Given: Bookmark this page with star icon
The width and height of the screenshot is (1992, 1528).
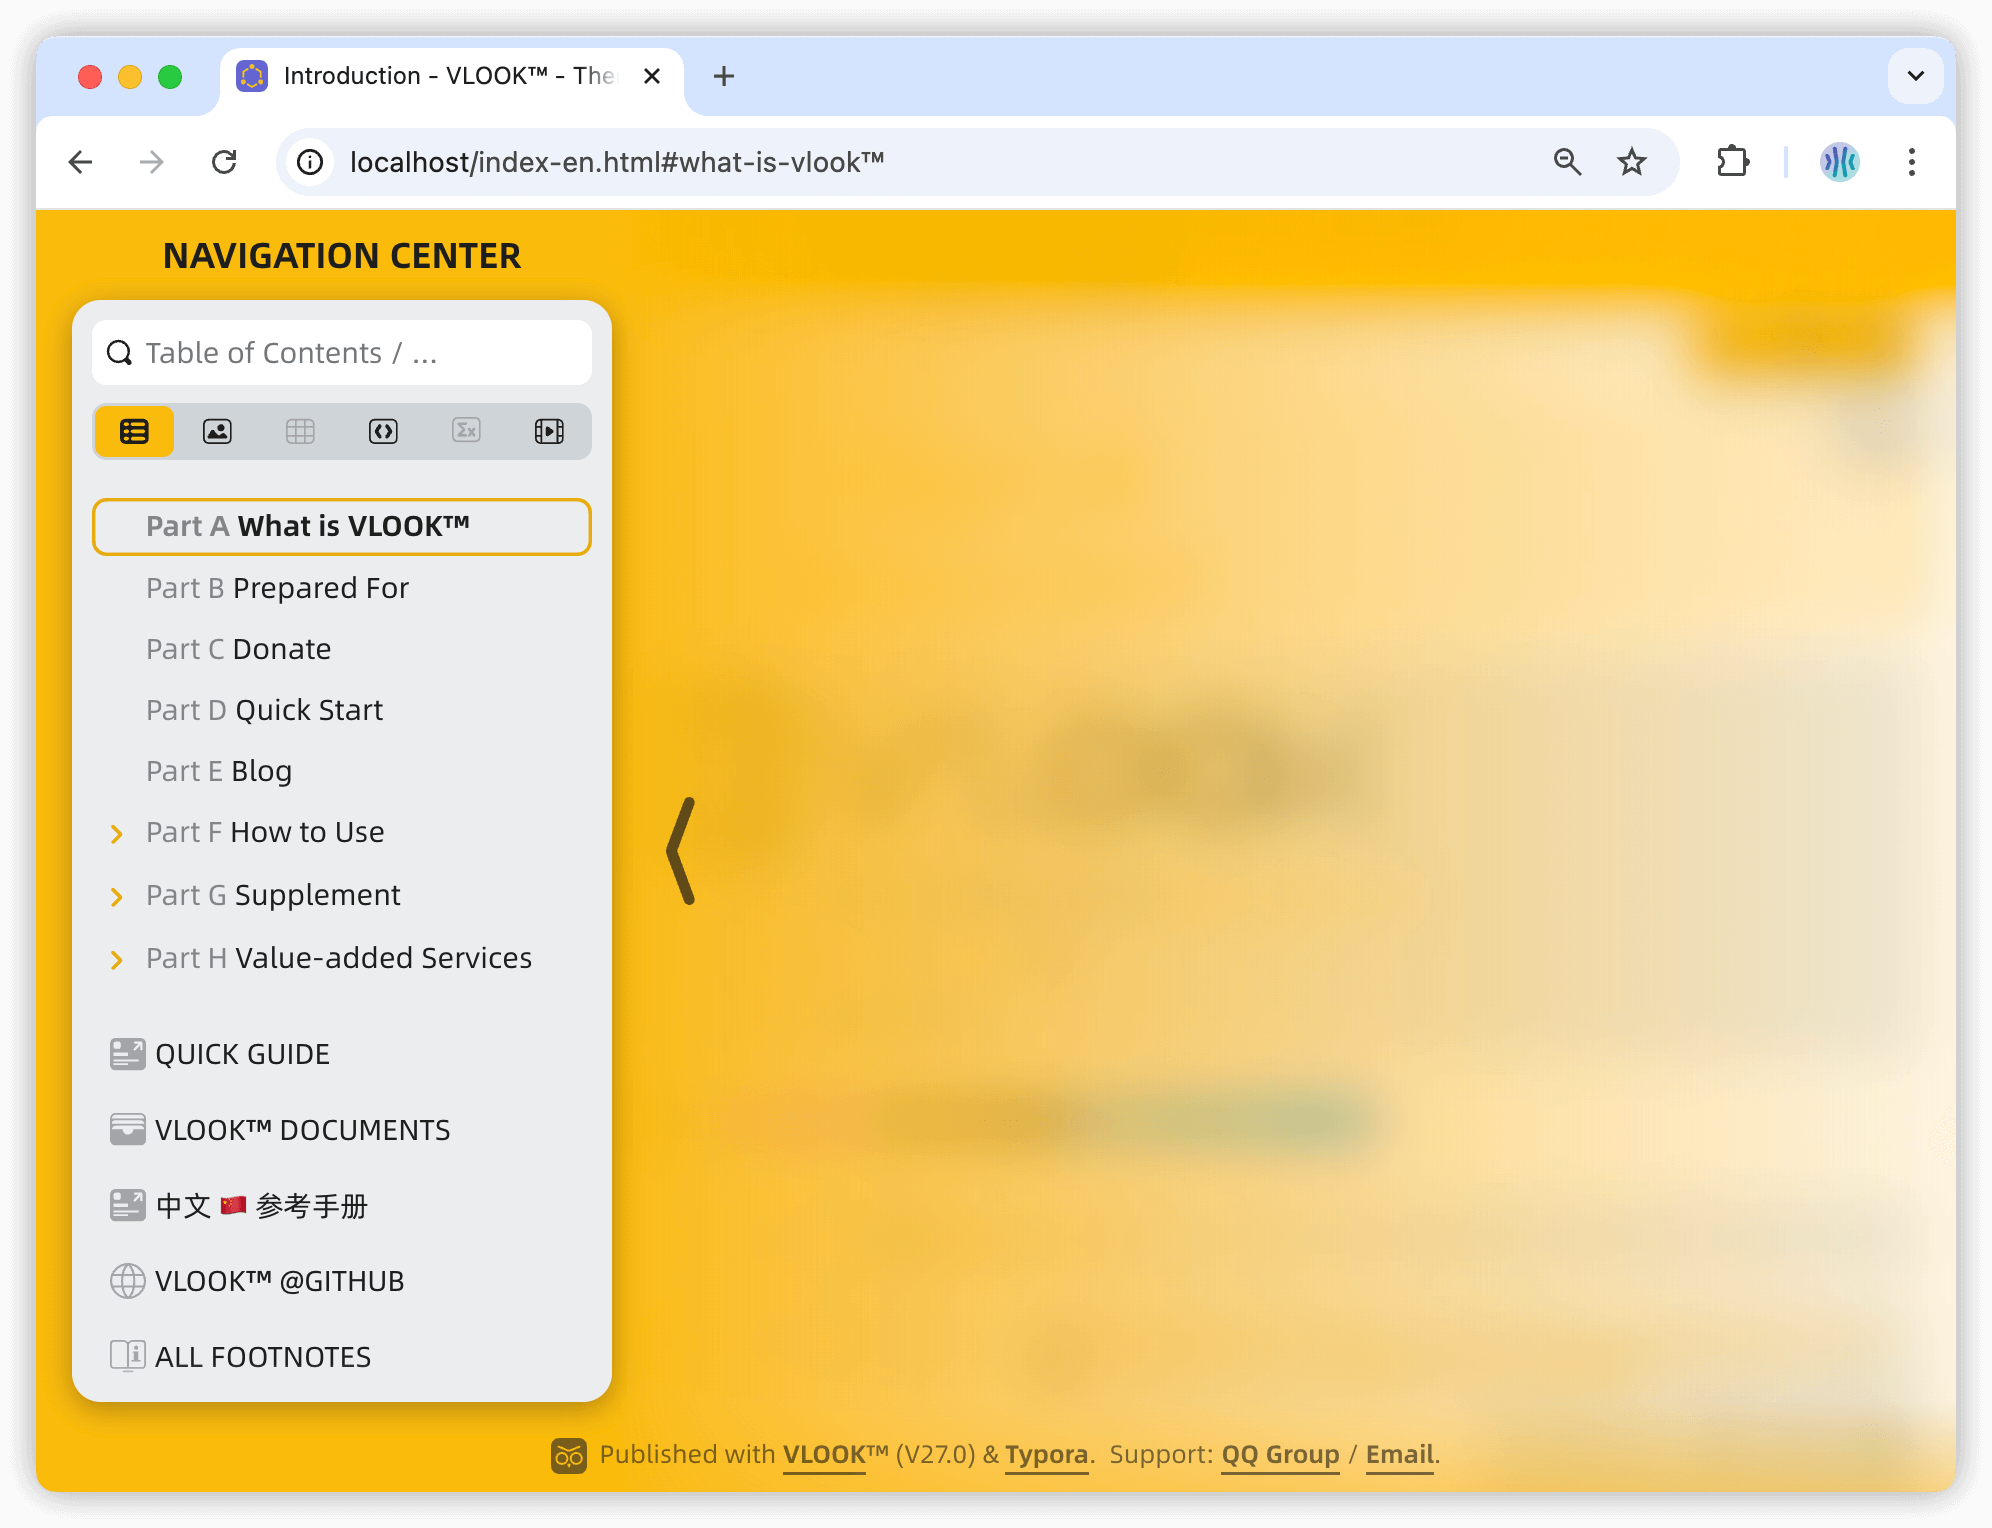Looking at the screenshot, I should tap(1632, 162).
